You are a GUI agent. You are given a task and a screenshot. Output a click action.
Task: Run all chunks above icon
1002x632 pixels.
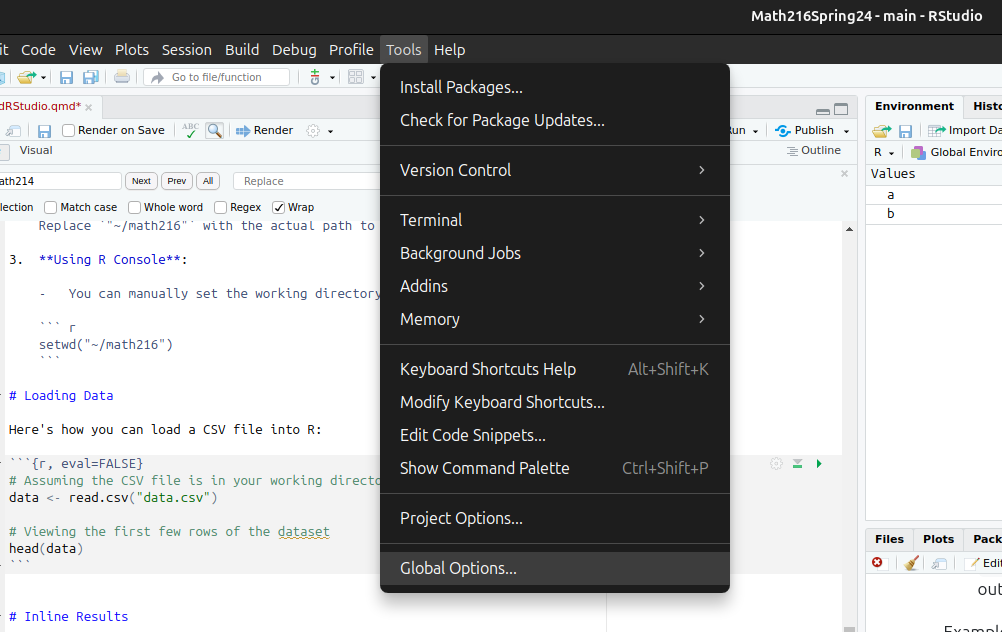(798, 464)
